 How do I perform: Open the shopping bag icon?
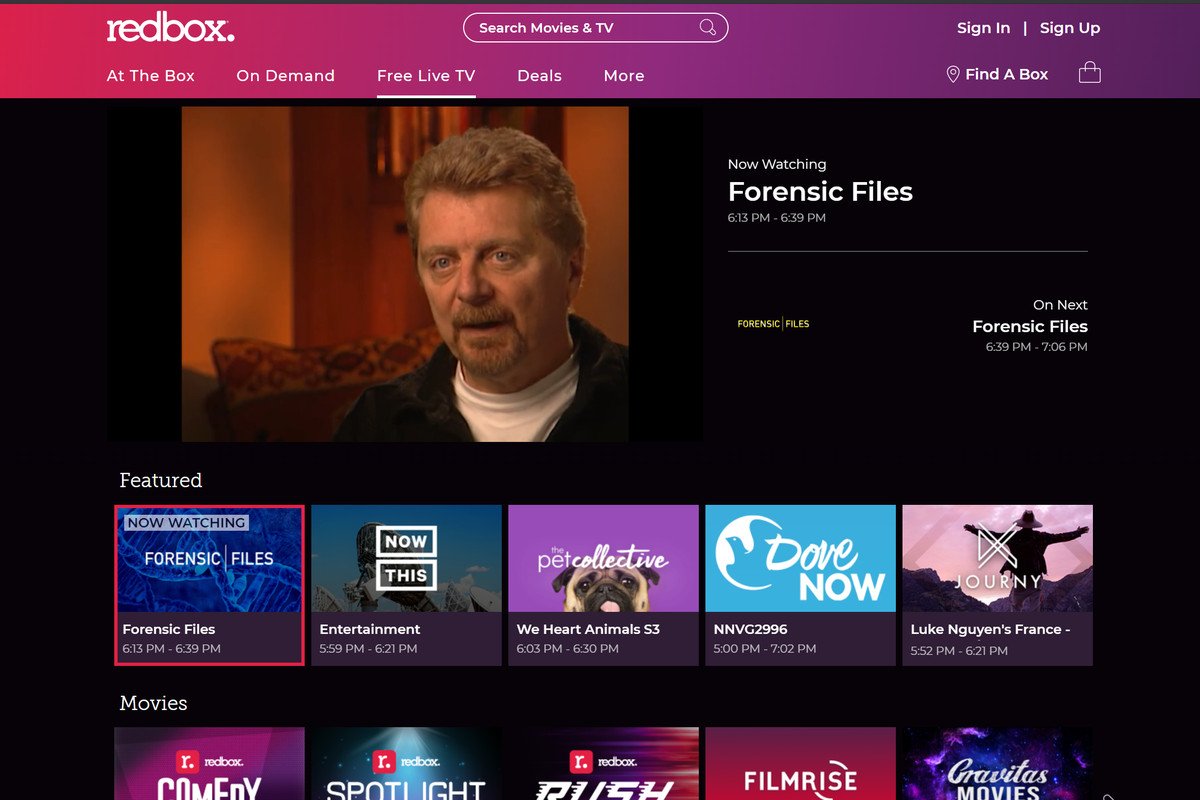[1089, 73]
